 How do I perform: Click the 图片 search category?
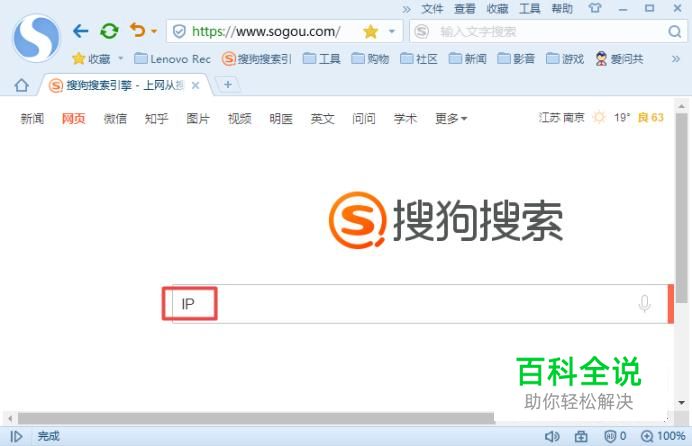click(x=198, y=118)
